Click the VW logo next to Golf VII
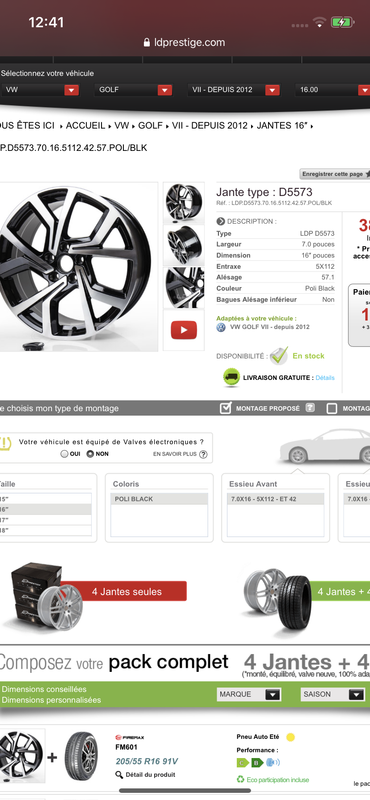 tap(221, 328)
